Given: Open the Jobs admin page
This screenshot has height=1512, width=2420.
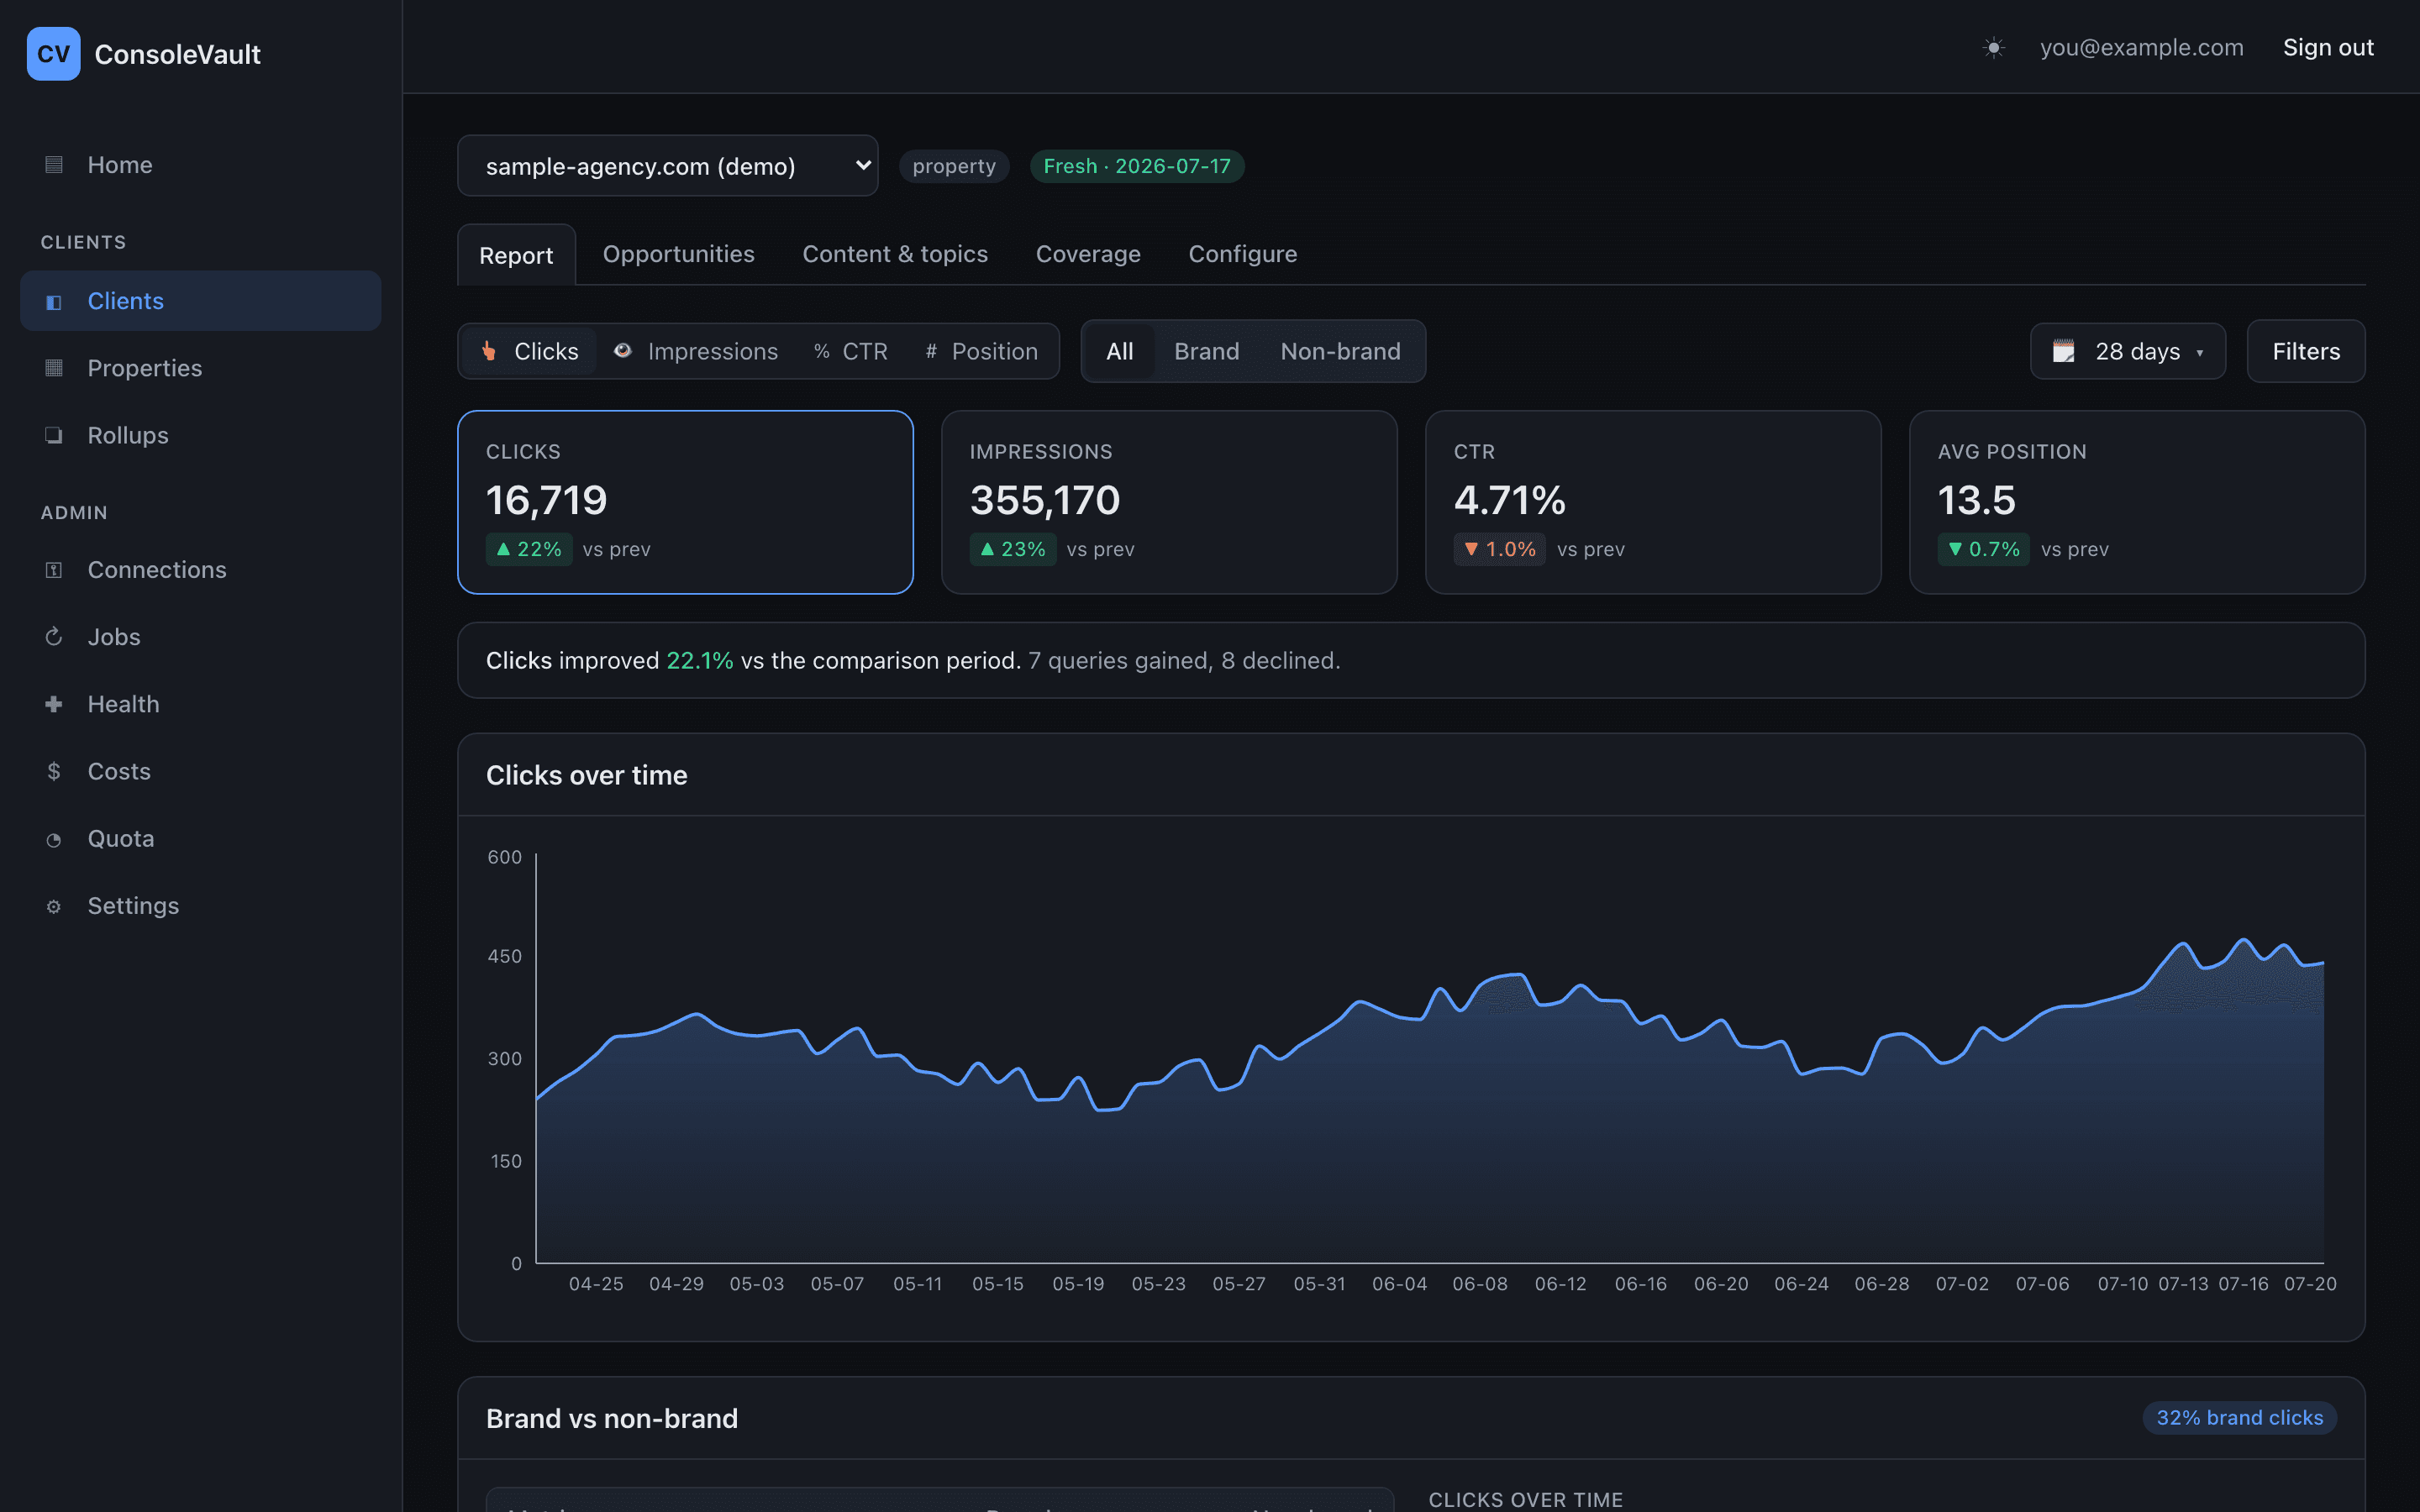Looking at the screenshot, I should click(x=200, y=637).
